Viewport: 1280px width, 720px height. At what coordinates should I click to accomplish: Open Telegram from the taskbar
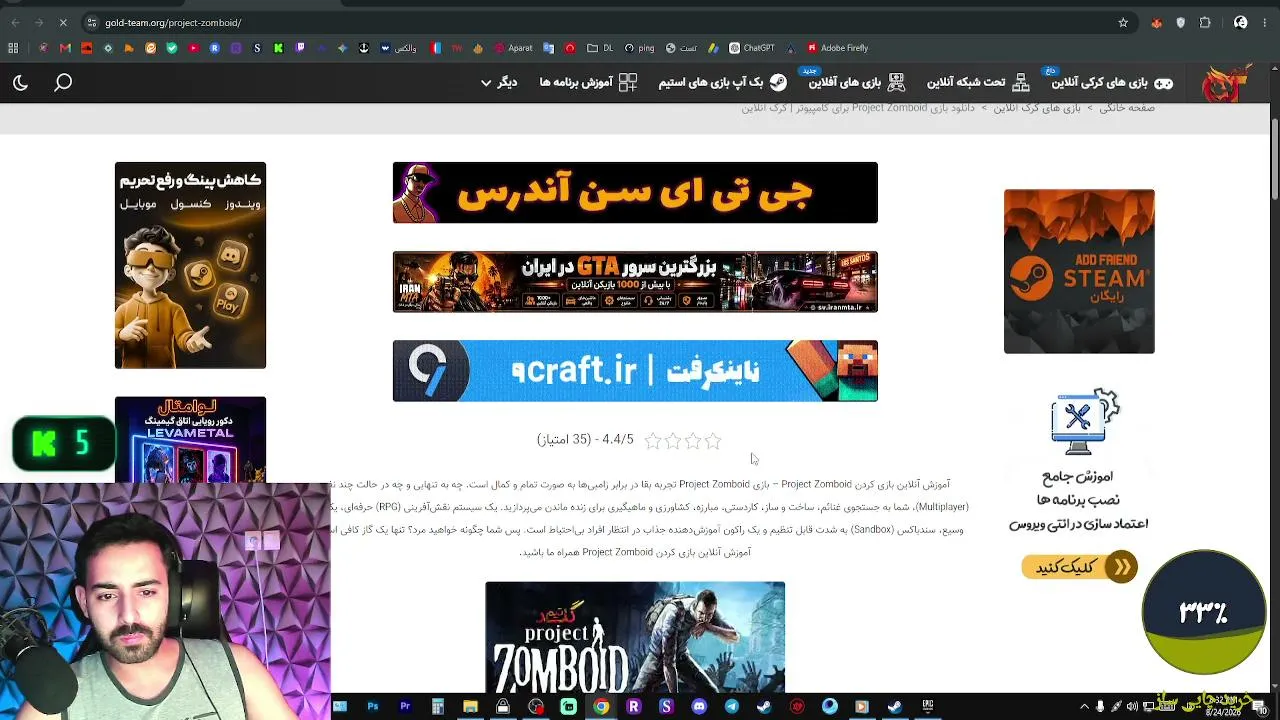[x=732, y=707]
